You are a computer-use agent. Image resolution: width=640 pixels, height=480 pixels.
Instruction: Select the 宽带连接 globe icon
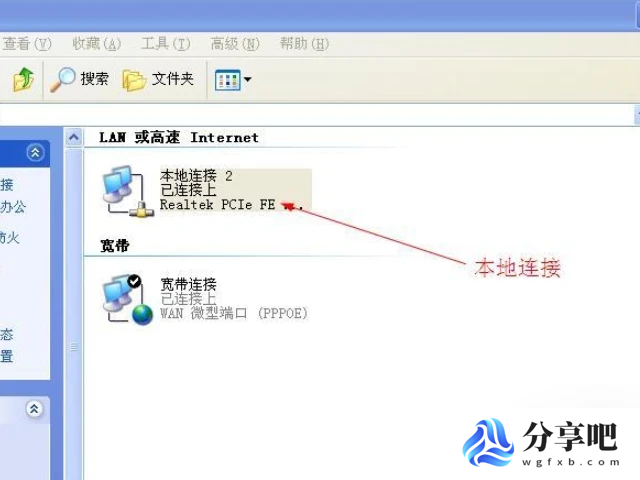127,300
